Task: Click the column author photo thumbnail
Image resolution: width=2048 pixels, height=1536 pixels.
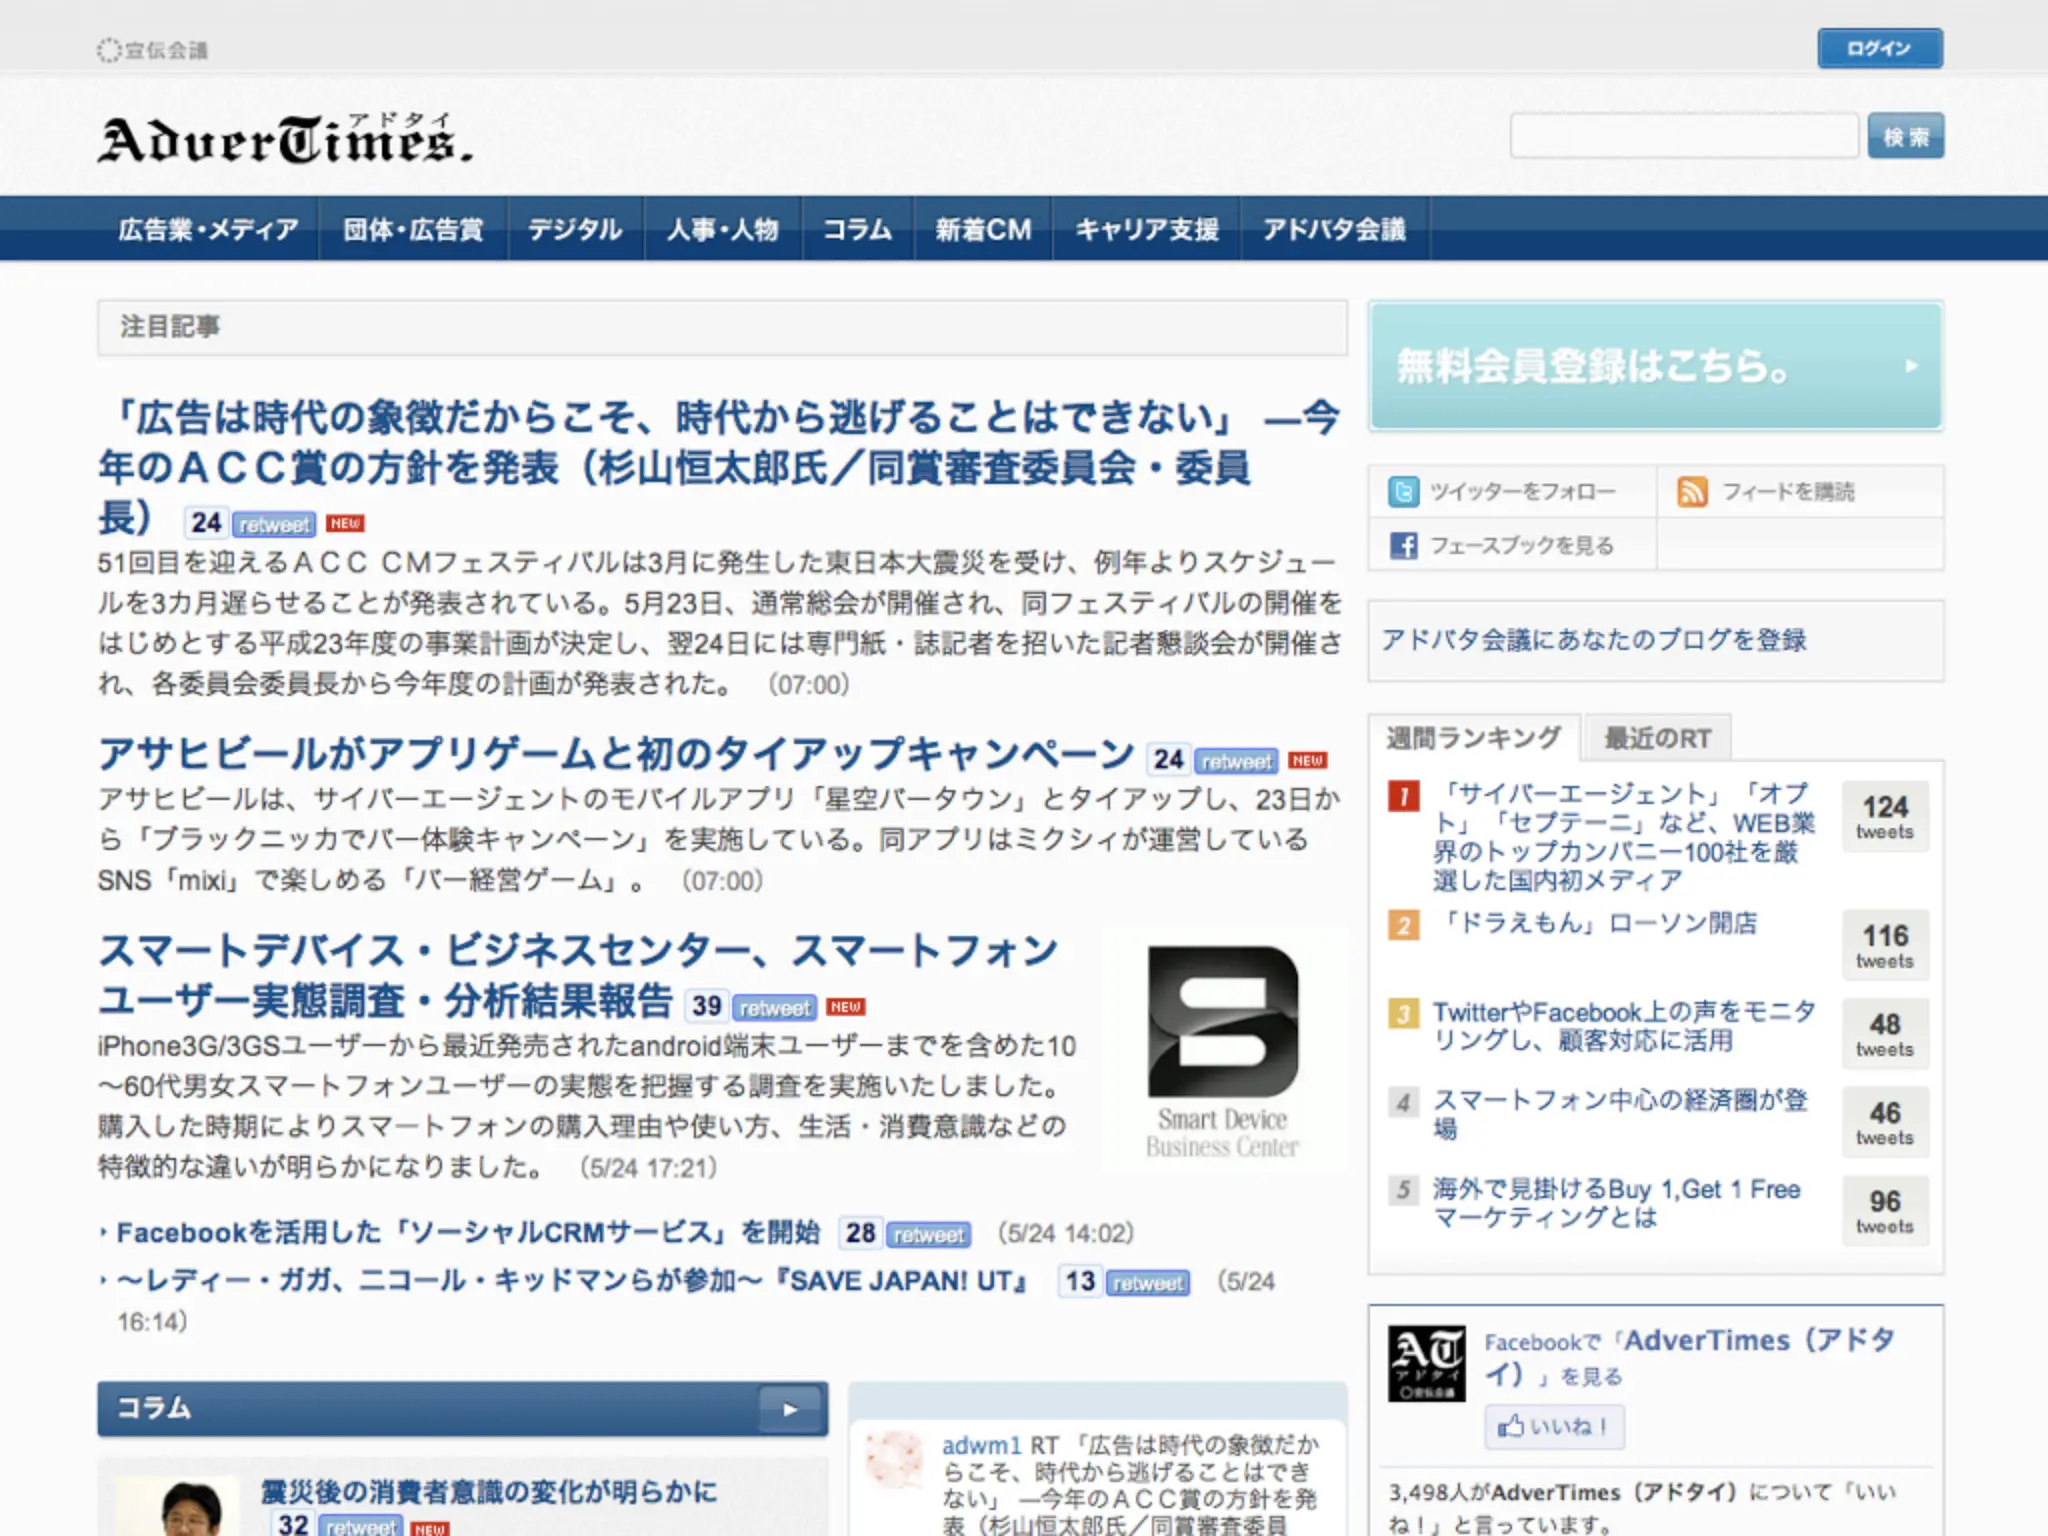Action: 177,1506
